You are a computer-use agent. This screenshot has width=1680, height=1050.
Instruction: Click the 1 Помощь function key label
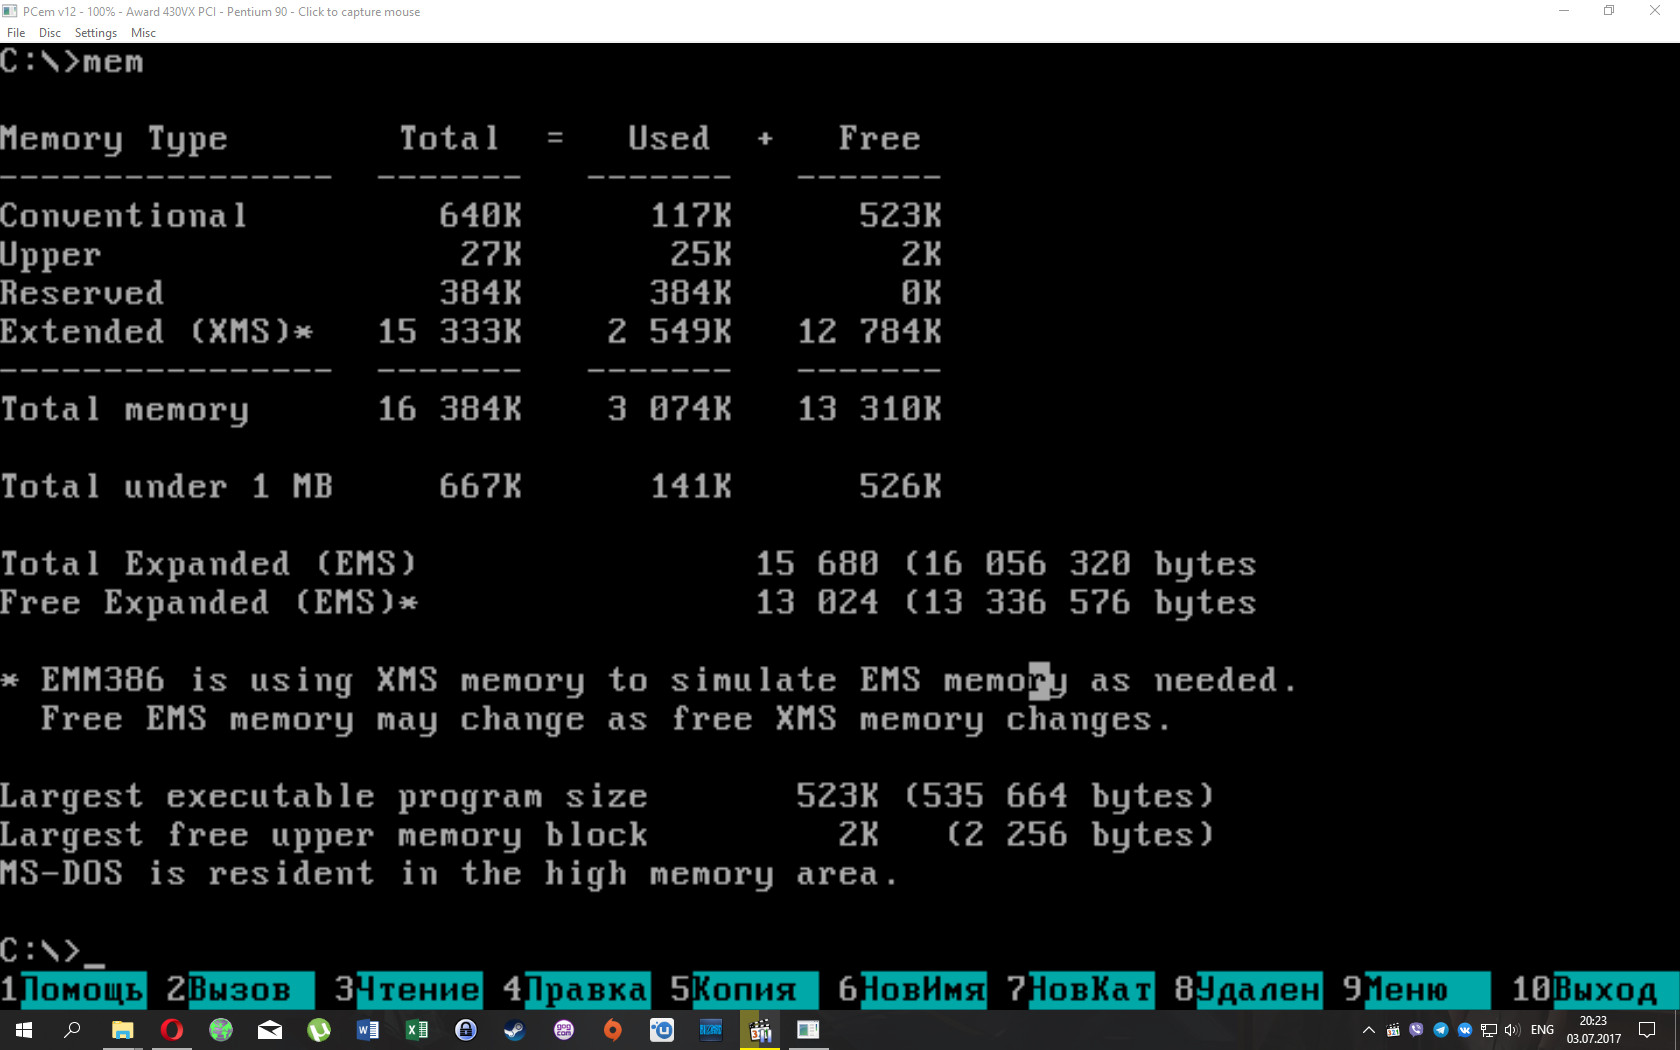(x=73, y=989)
